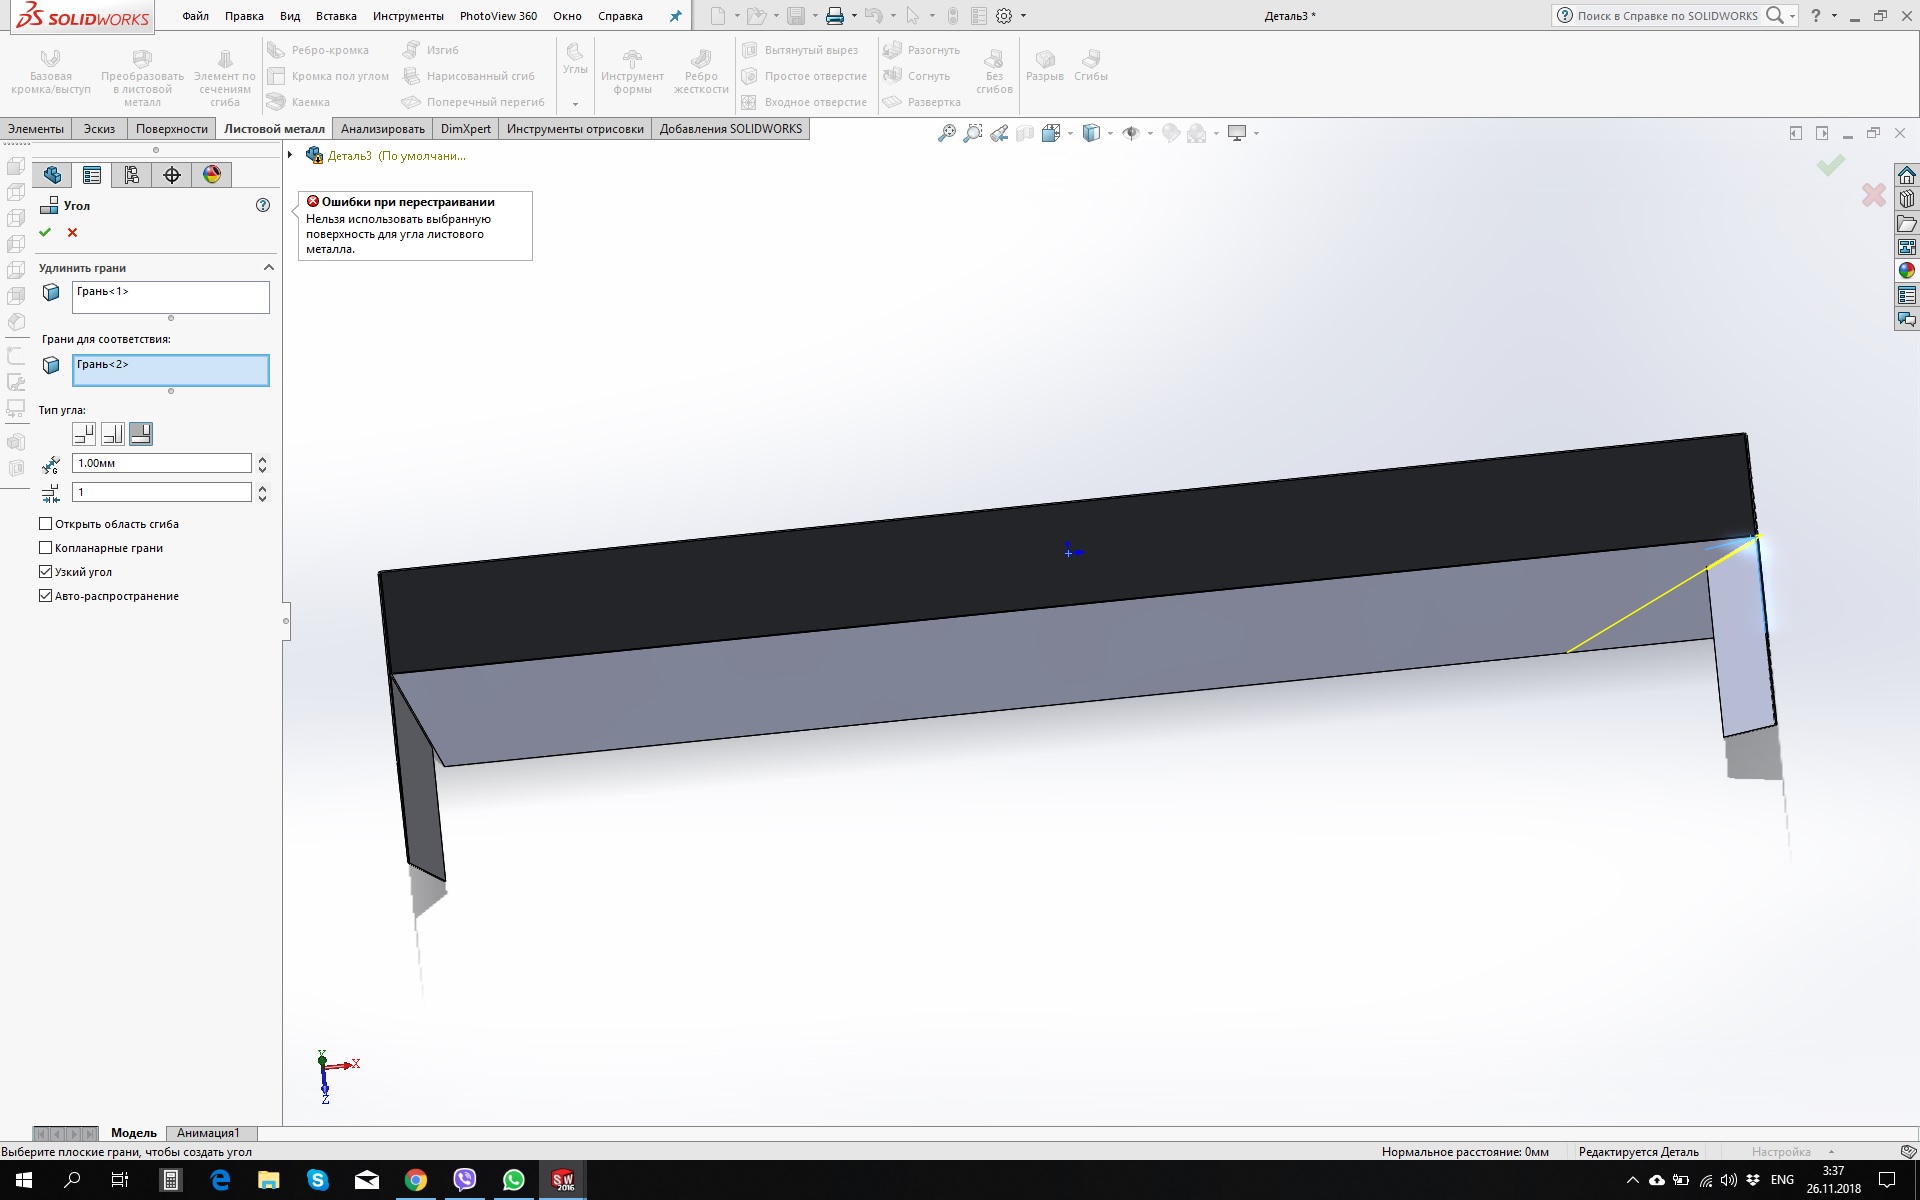The image size is (1920, 1200).
Task: Open the Инструменты menu
Action: point(408,16)
